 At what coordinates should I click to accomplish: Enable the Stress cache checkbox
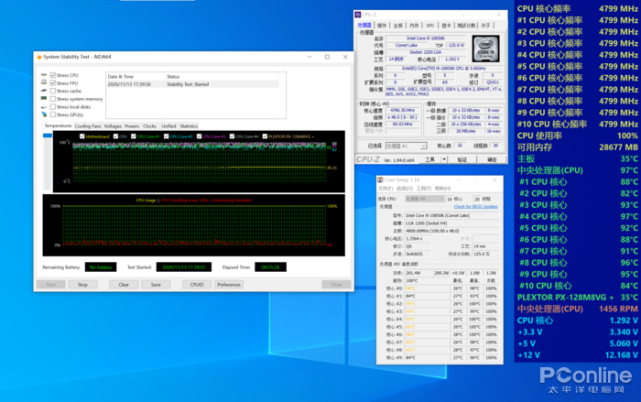click(53, 91)
